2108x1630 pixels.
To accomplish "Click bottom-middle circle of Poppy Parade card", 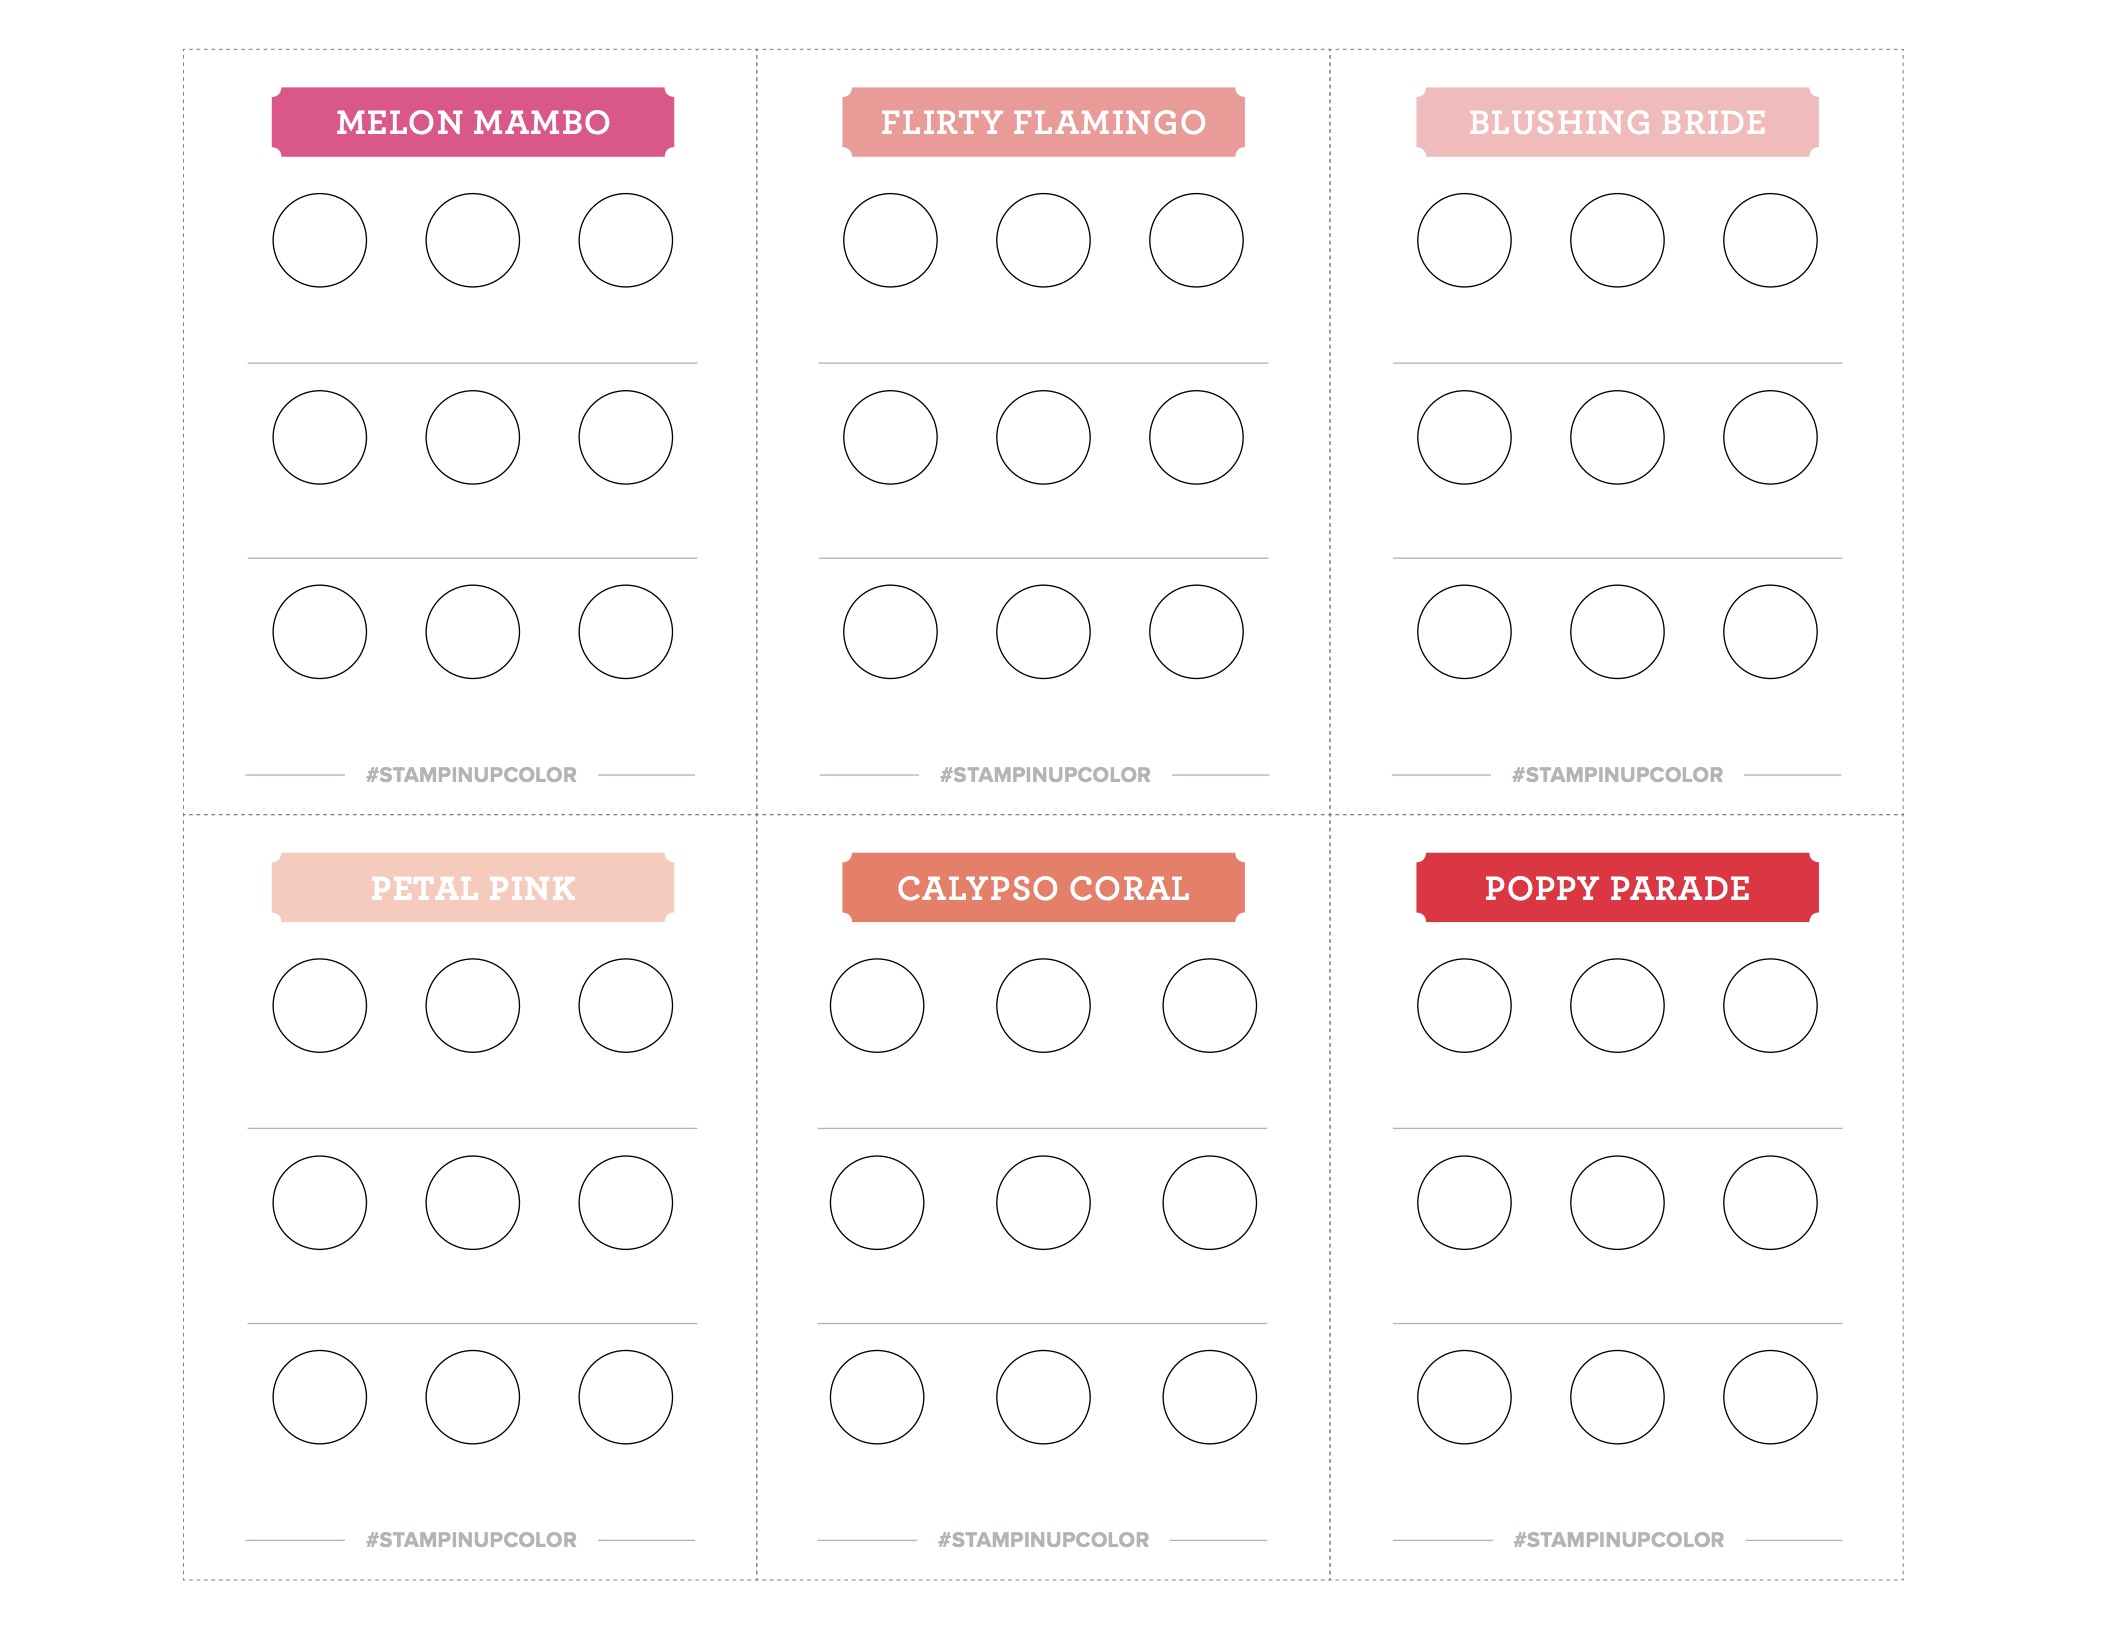I will click(1617, 1397).
